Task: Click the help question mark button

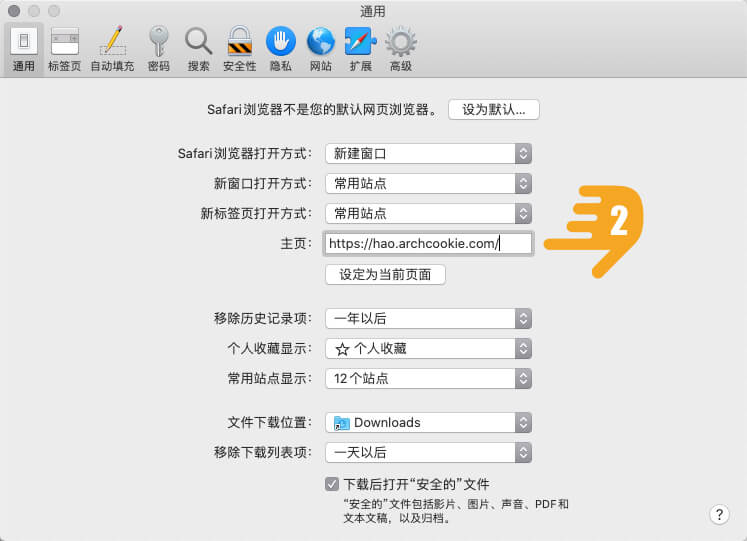Action: point(719,514)
